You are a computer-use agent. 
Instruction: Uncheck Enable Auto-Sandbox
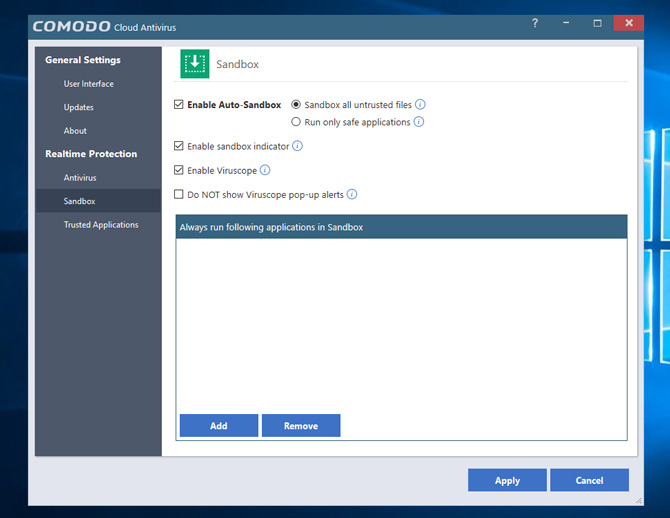coord(179,104)
